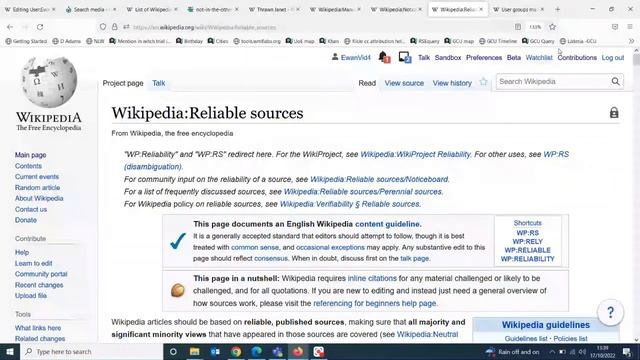Image resolution: width=640 pixels, height=360 pixels.
Task: Open Microsoft Edge from taskbar
Action: click(257, 351)
